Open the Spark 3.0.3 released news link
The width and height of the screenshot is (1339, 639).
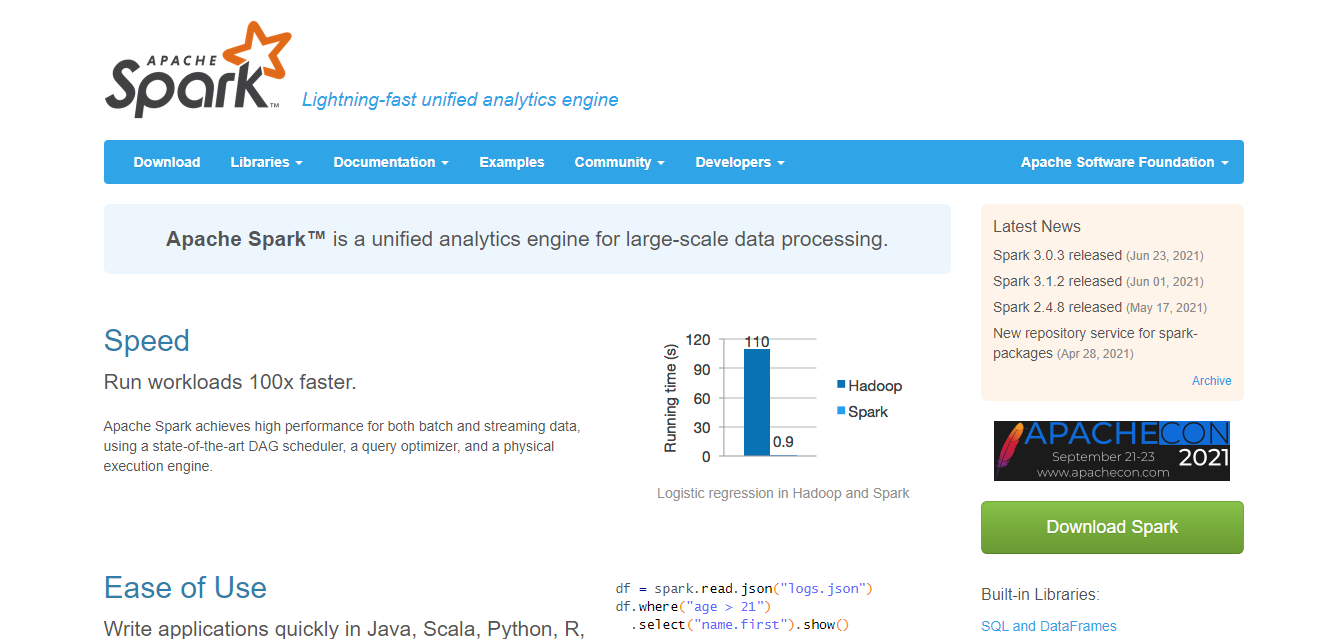point(1057,255)
